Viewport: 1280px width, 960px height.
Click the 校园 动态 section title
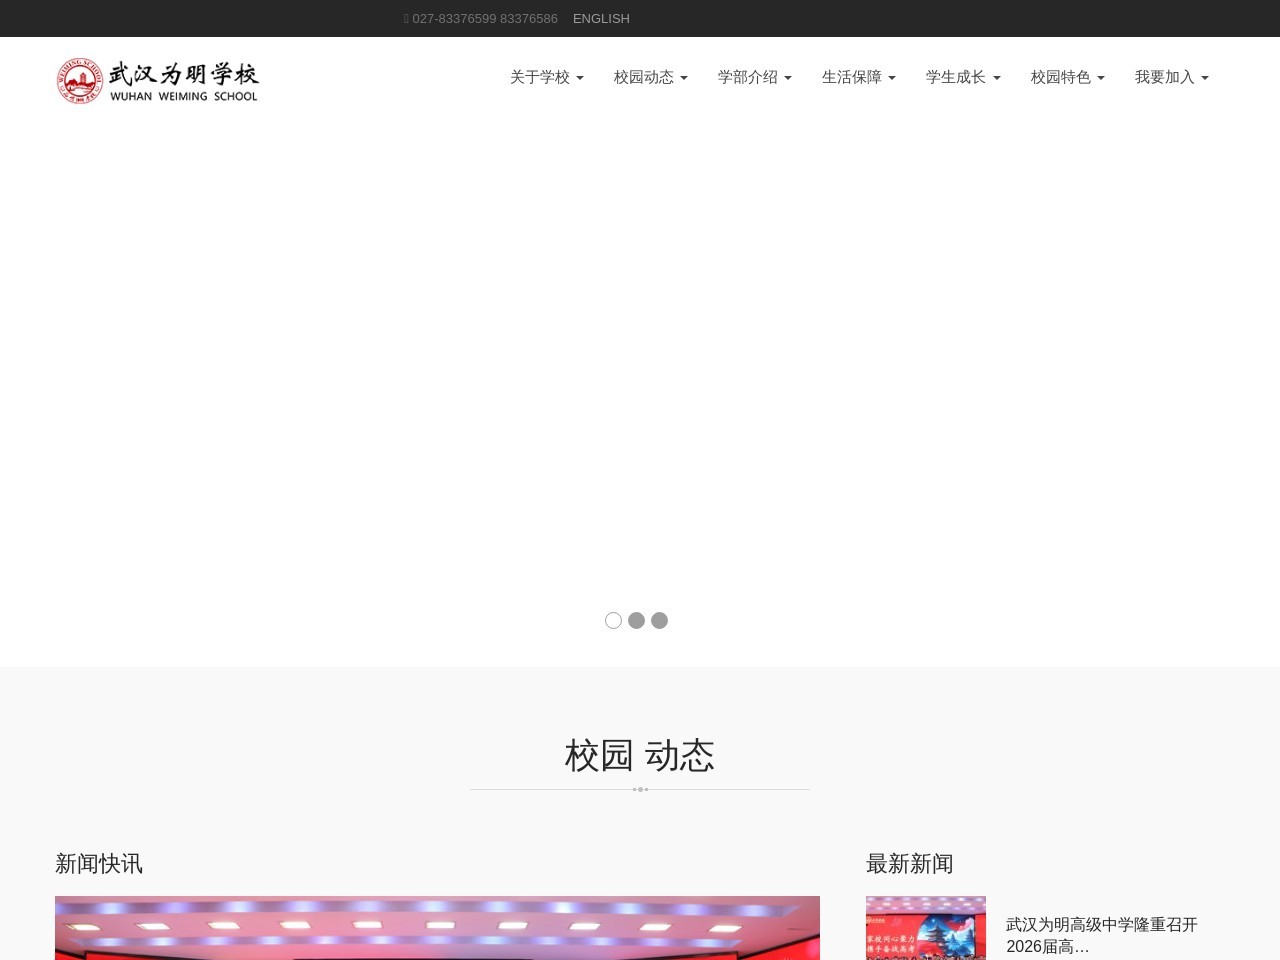(x=640, y=755)
